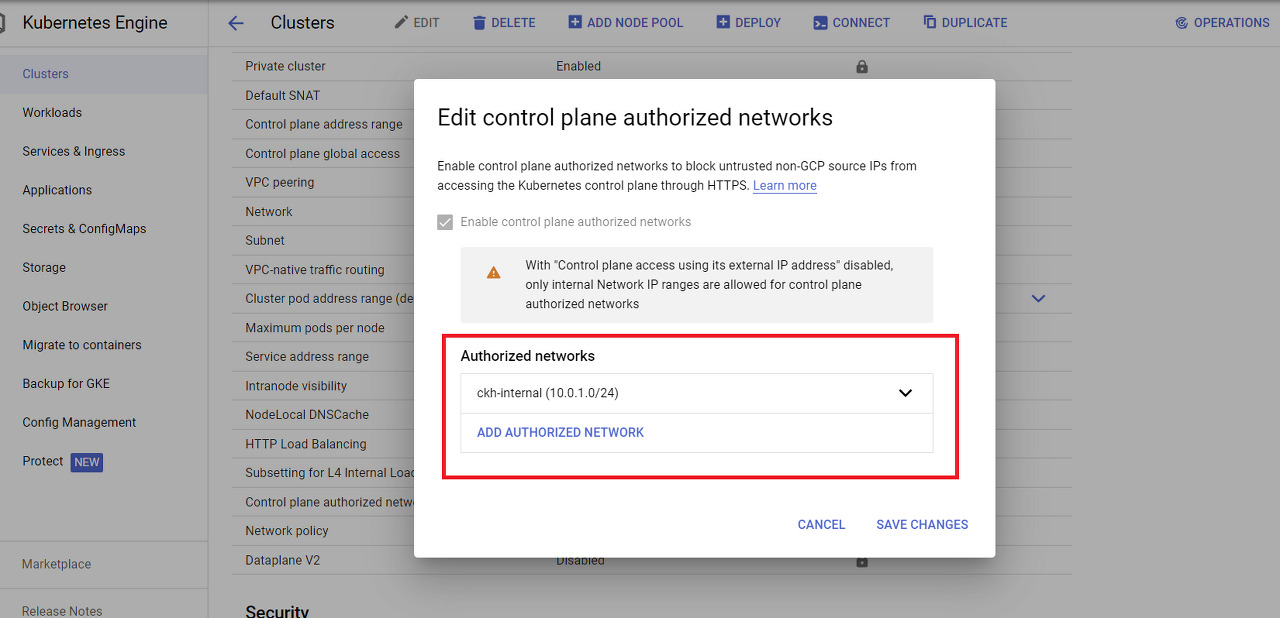Click the CANCEL button
This screenshot has width=1280, height=618.
[x=821, y=524]
